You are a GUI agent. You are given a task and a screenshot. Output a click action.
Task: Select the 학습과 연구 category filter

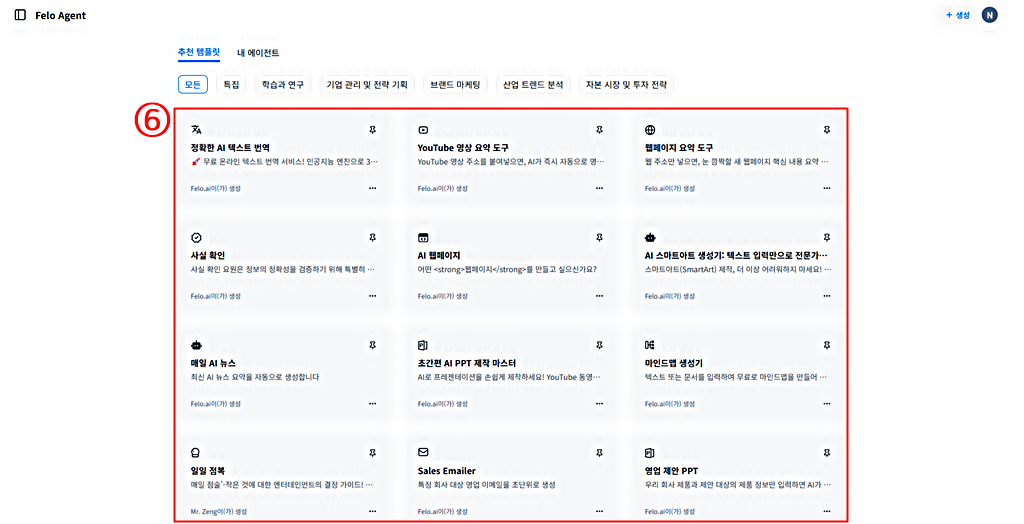click(283, 84)
